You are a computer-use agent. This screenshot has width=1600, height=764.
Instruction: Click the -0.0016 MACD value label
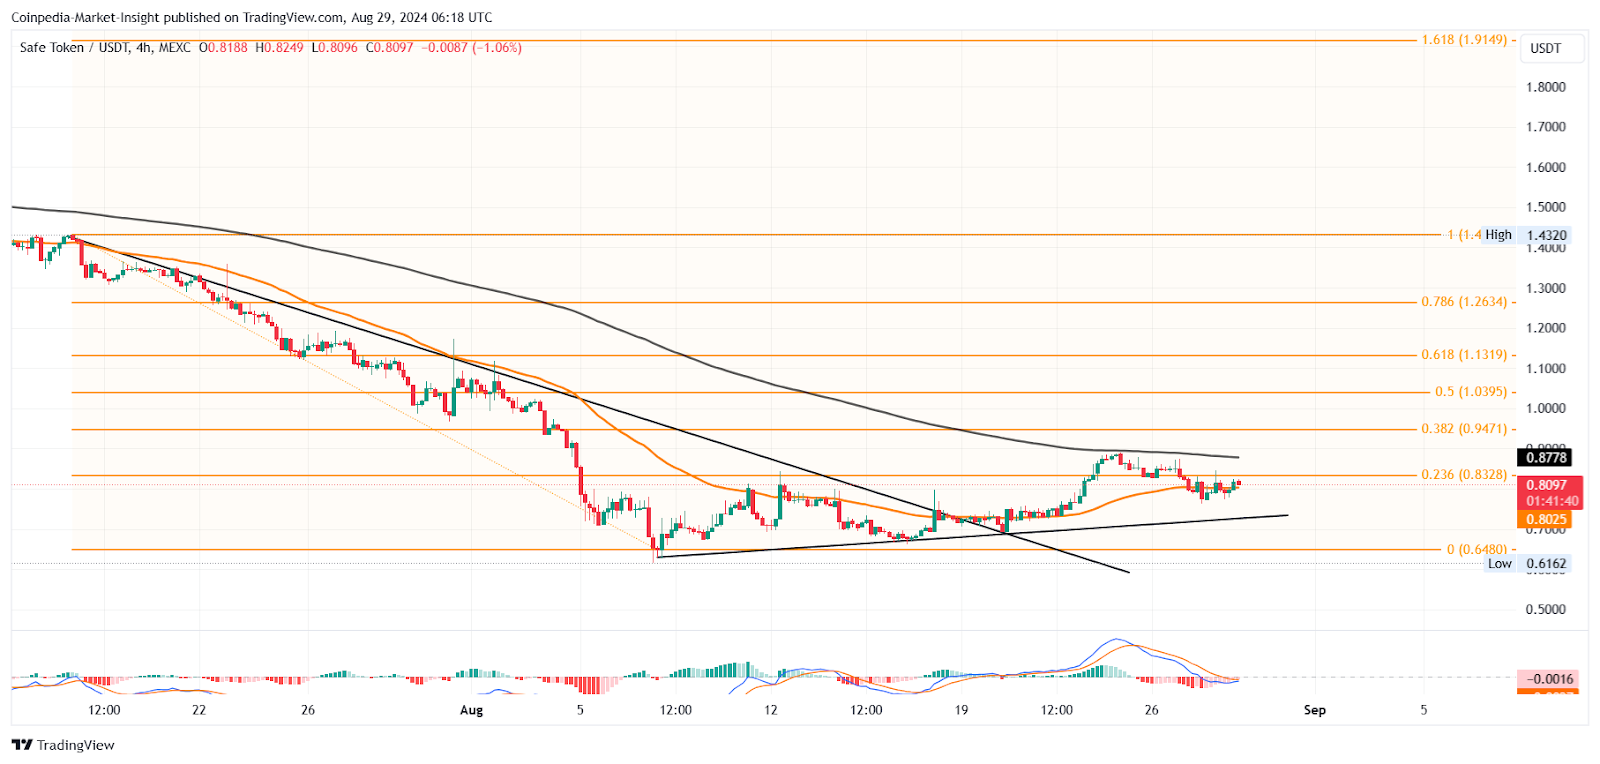click(1549, 679)
